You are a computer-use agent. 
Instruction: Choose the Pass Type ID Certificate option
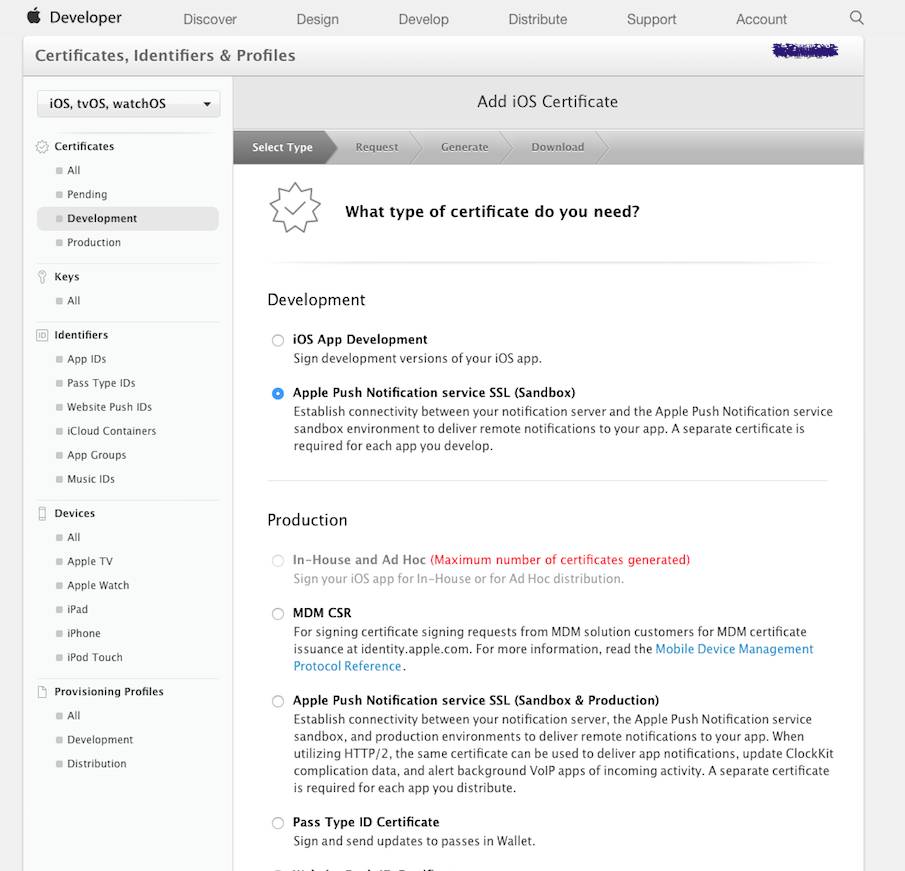coord(278,823)
